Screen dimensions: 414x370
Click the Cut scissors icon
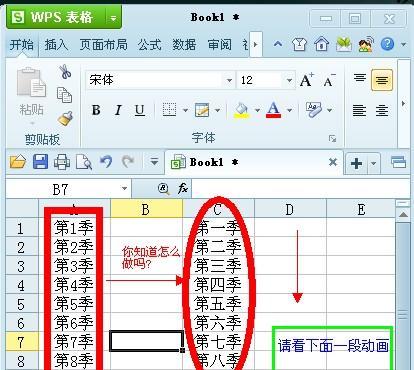65,72
